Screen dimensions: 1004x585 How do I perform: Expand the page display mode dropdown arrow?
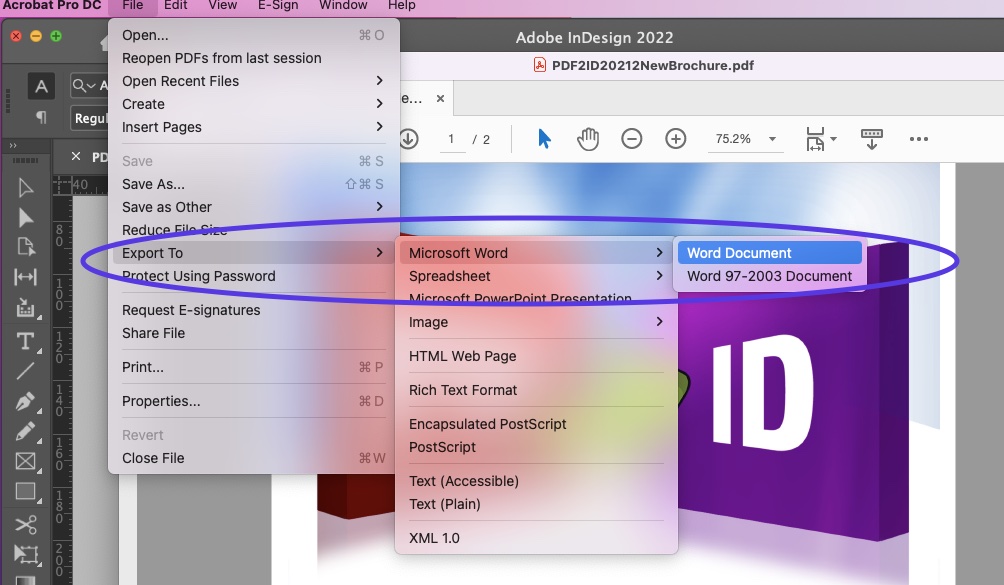pyautogui.click(x=831, y=139)
